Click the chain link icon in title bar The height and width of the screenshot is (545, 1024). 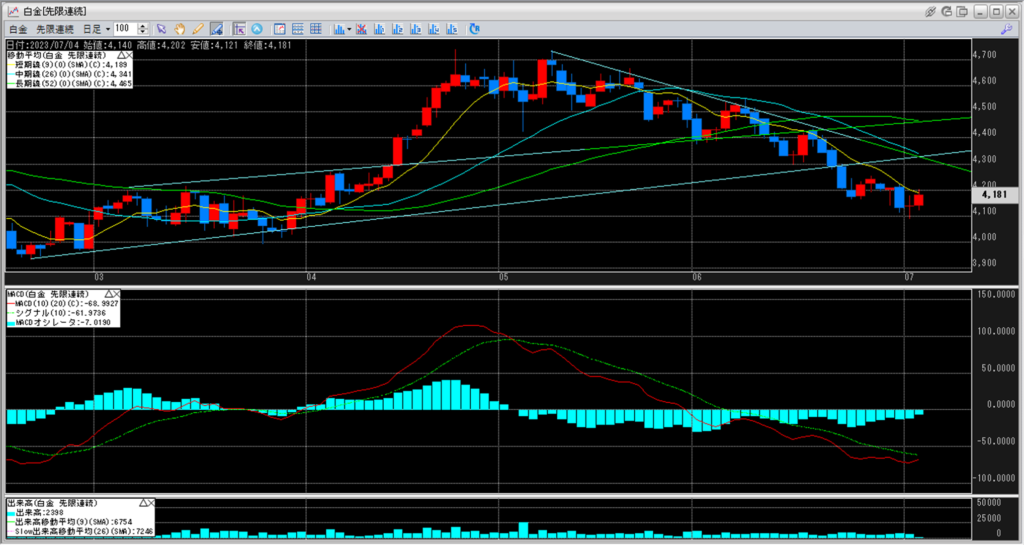(x=930, y=10)
